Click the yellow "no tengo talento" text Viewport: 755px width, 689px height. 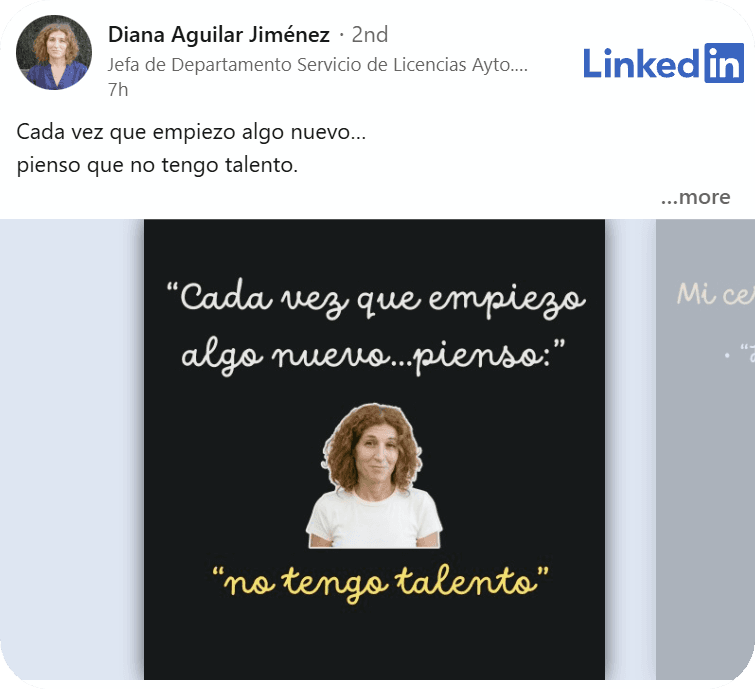(380, 582)
